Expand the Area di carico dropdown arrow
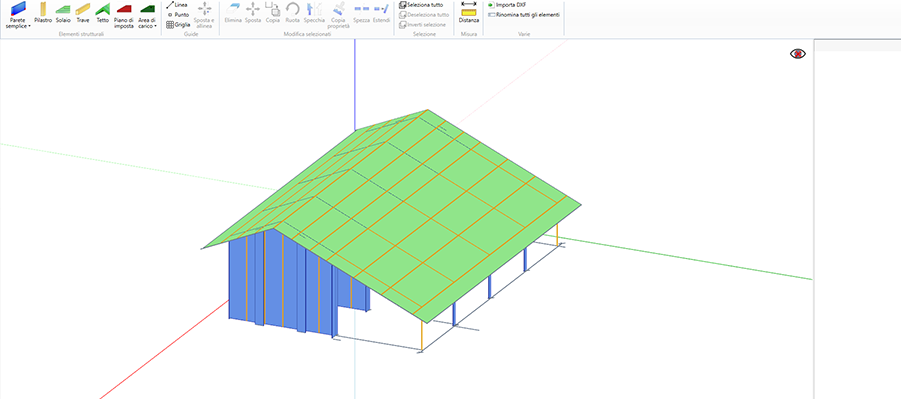 156,26
